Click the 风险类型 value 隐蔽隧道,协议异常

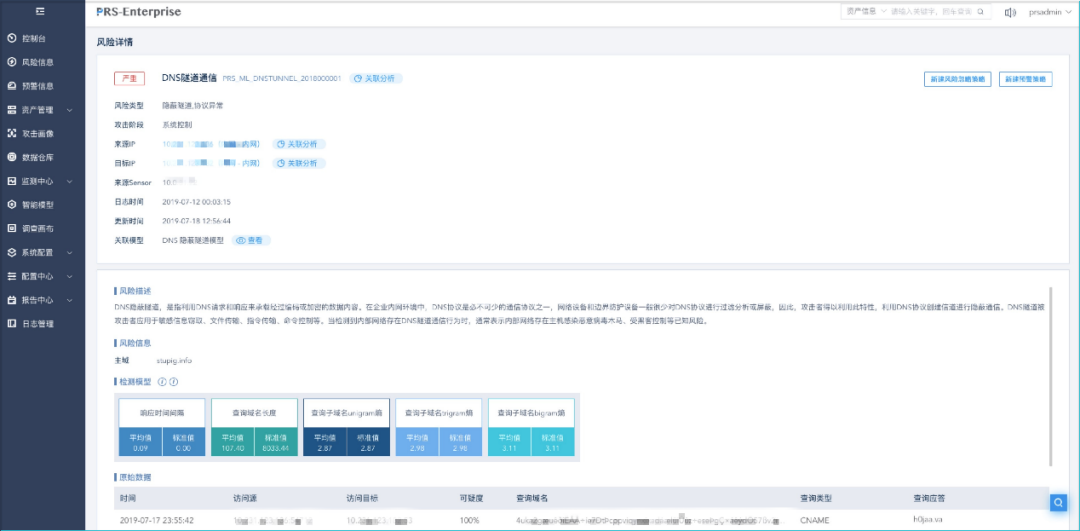pyautogui.click(x=192, y=106)
